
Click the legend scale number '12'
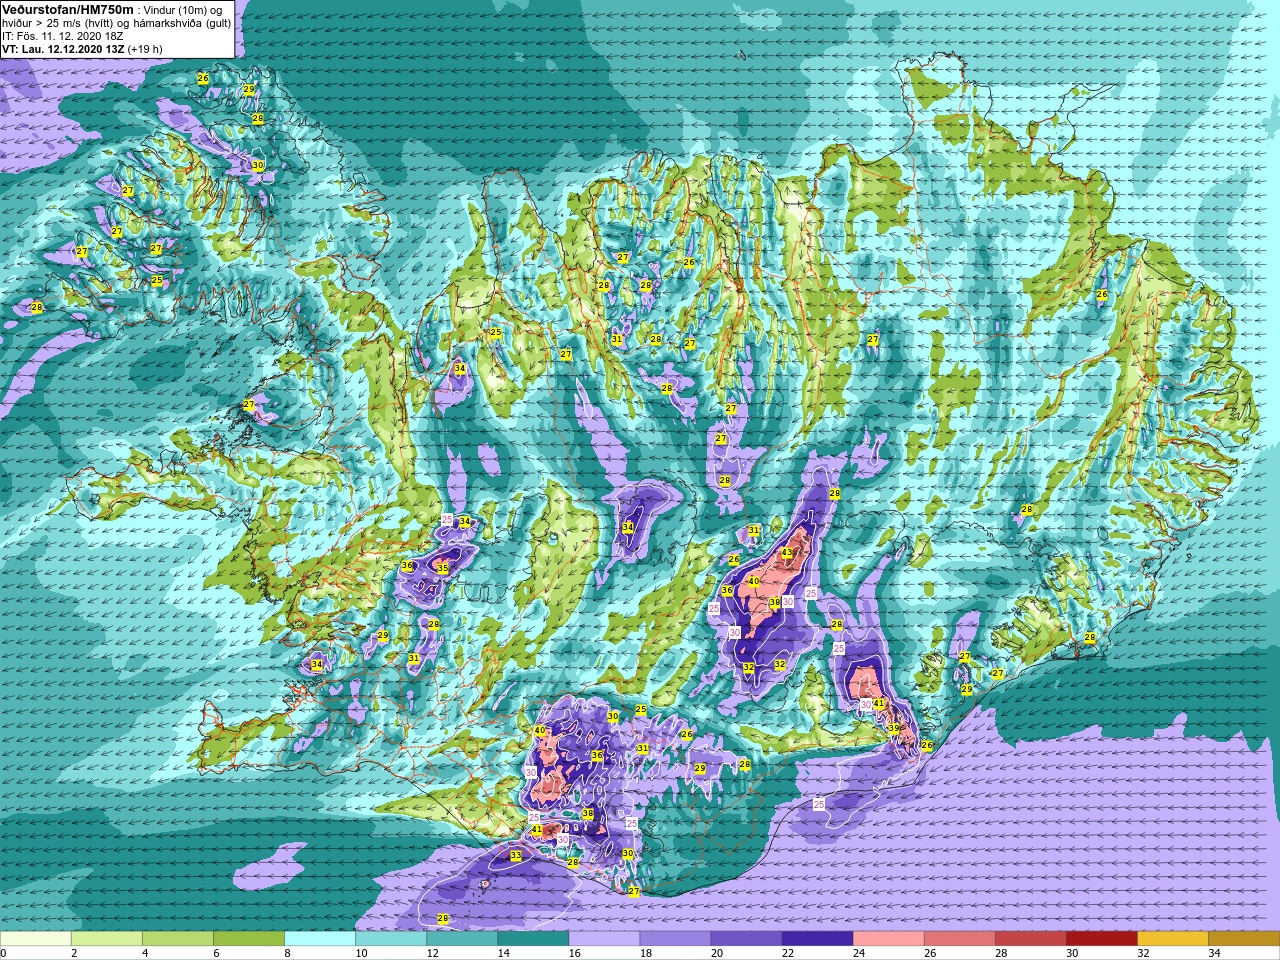(432, 953)
